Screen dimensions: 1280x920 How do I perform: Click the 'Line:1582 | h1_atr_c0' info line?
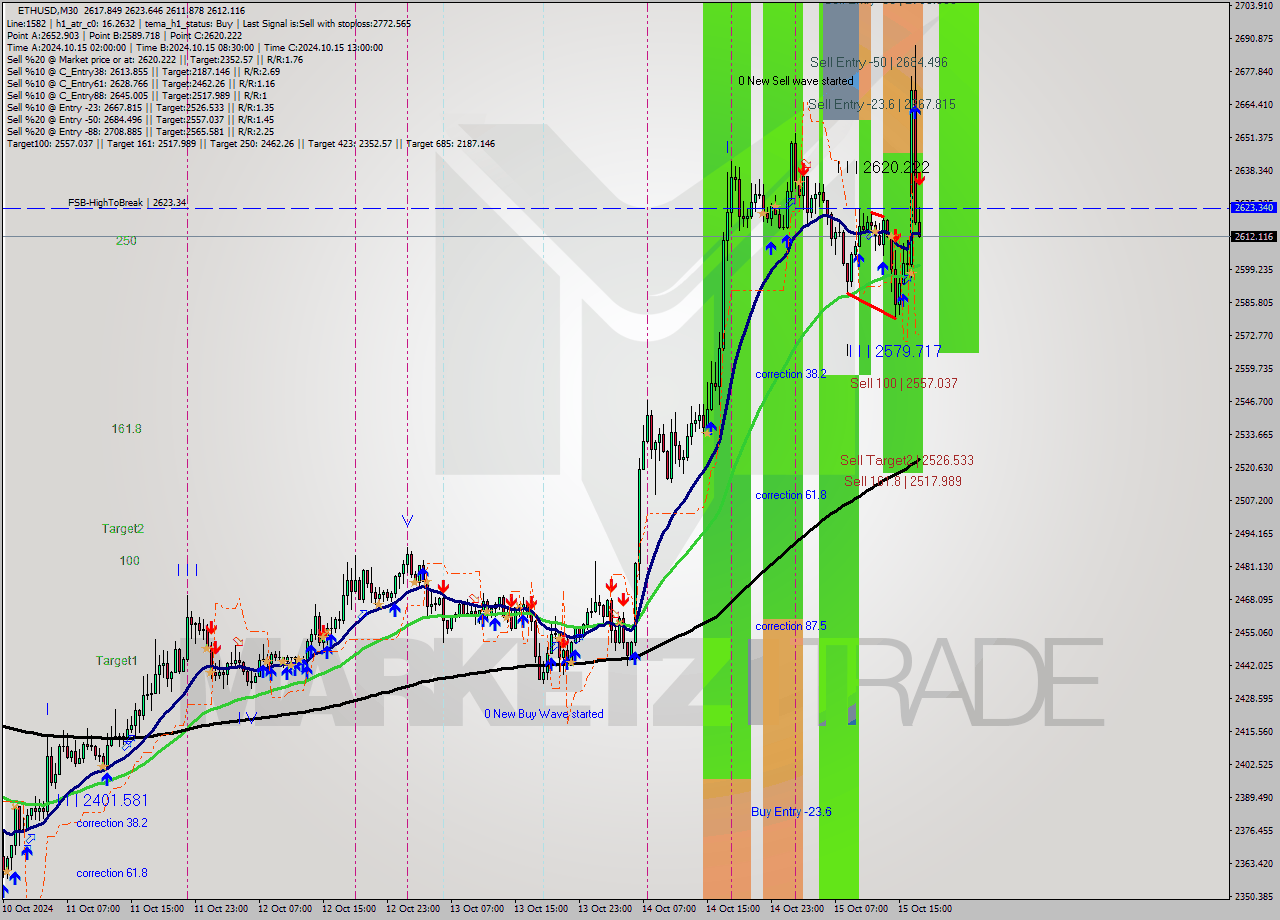pos(208,23)
